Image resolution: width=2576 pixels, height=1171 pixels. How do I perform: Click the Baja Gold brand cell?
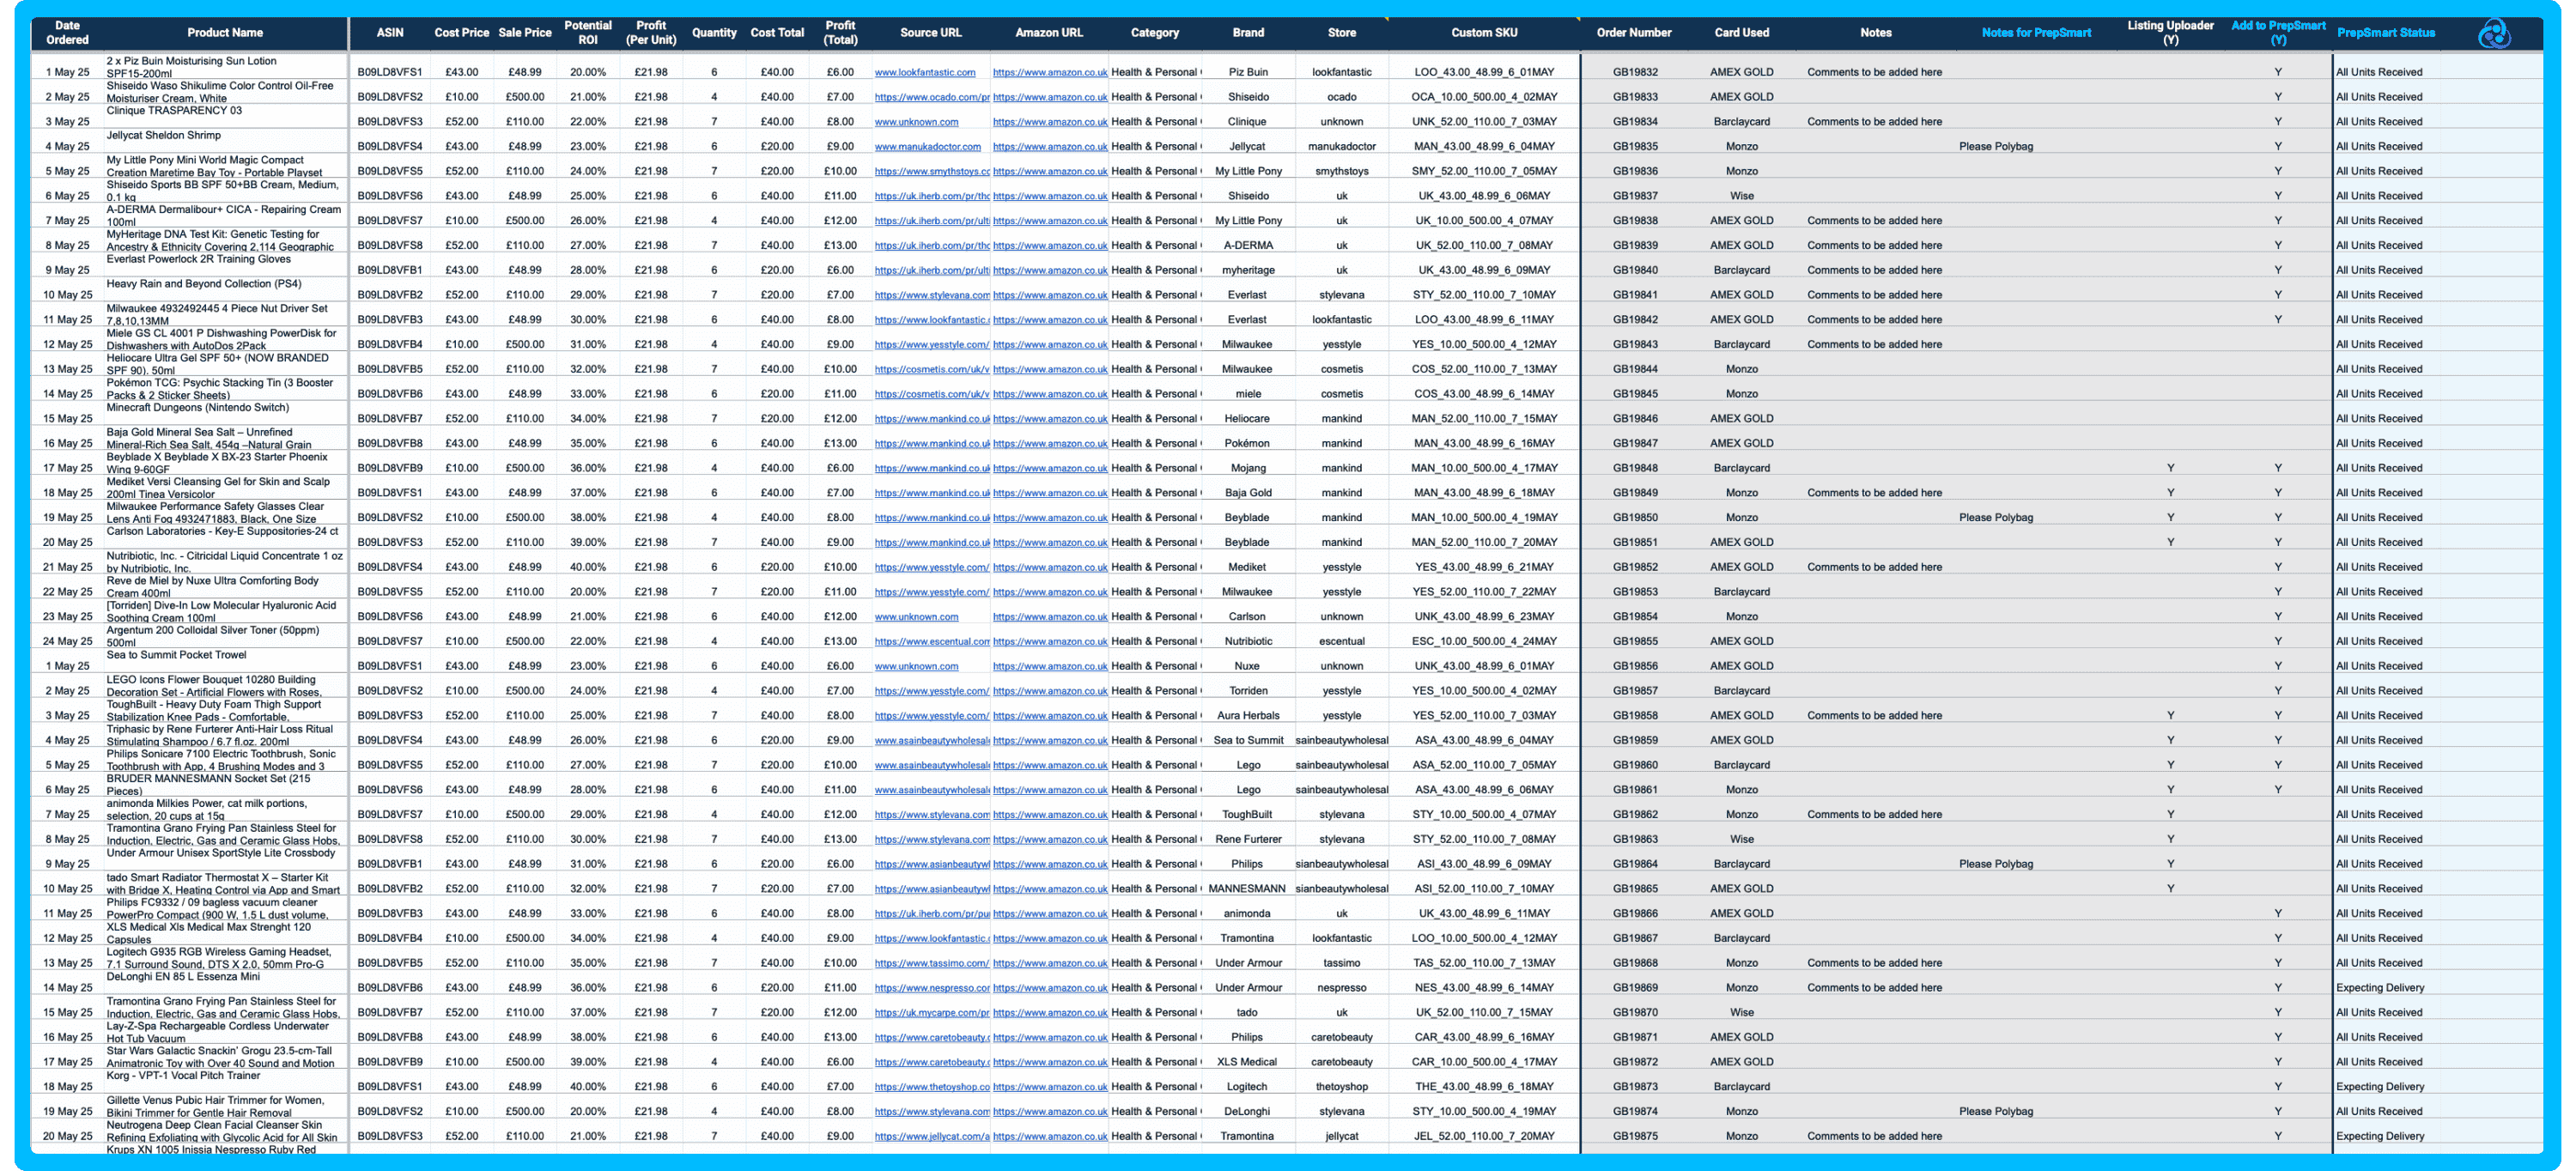pyautogui.click(x=1248, y=493)
